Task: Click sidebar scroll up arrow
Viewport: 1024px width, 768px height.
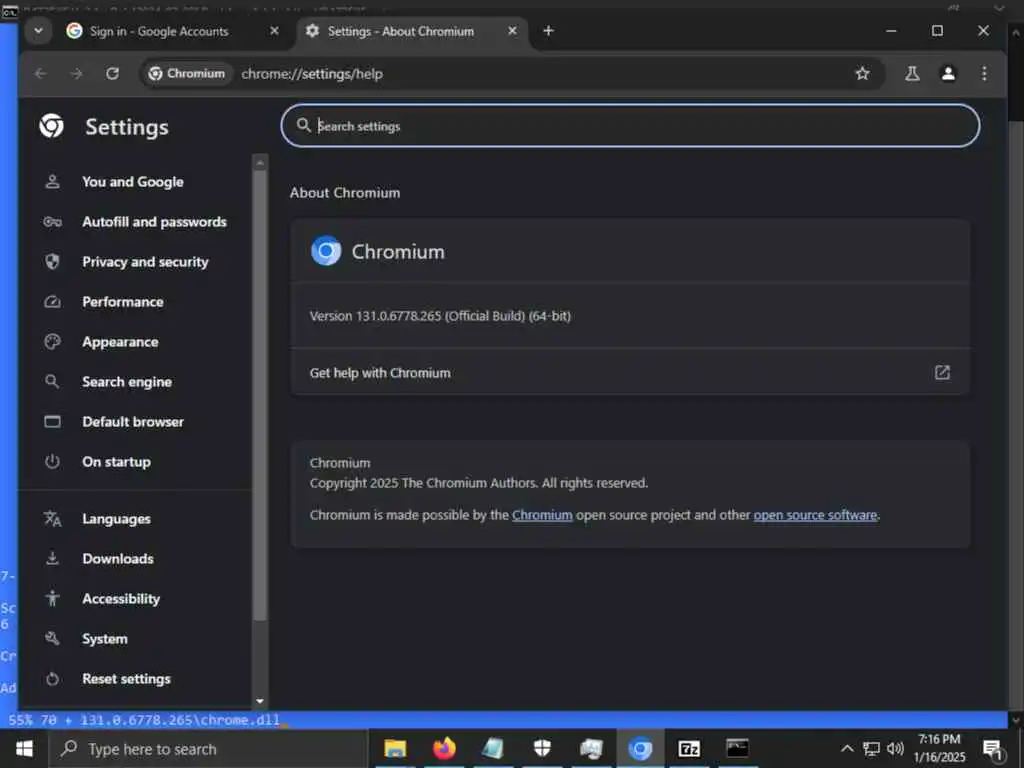Action: click(x=260, y=162)
